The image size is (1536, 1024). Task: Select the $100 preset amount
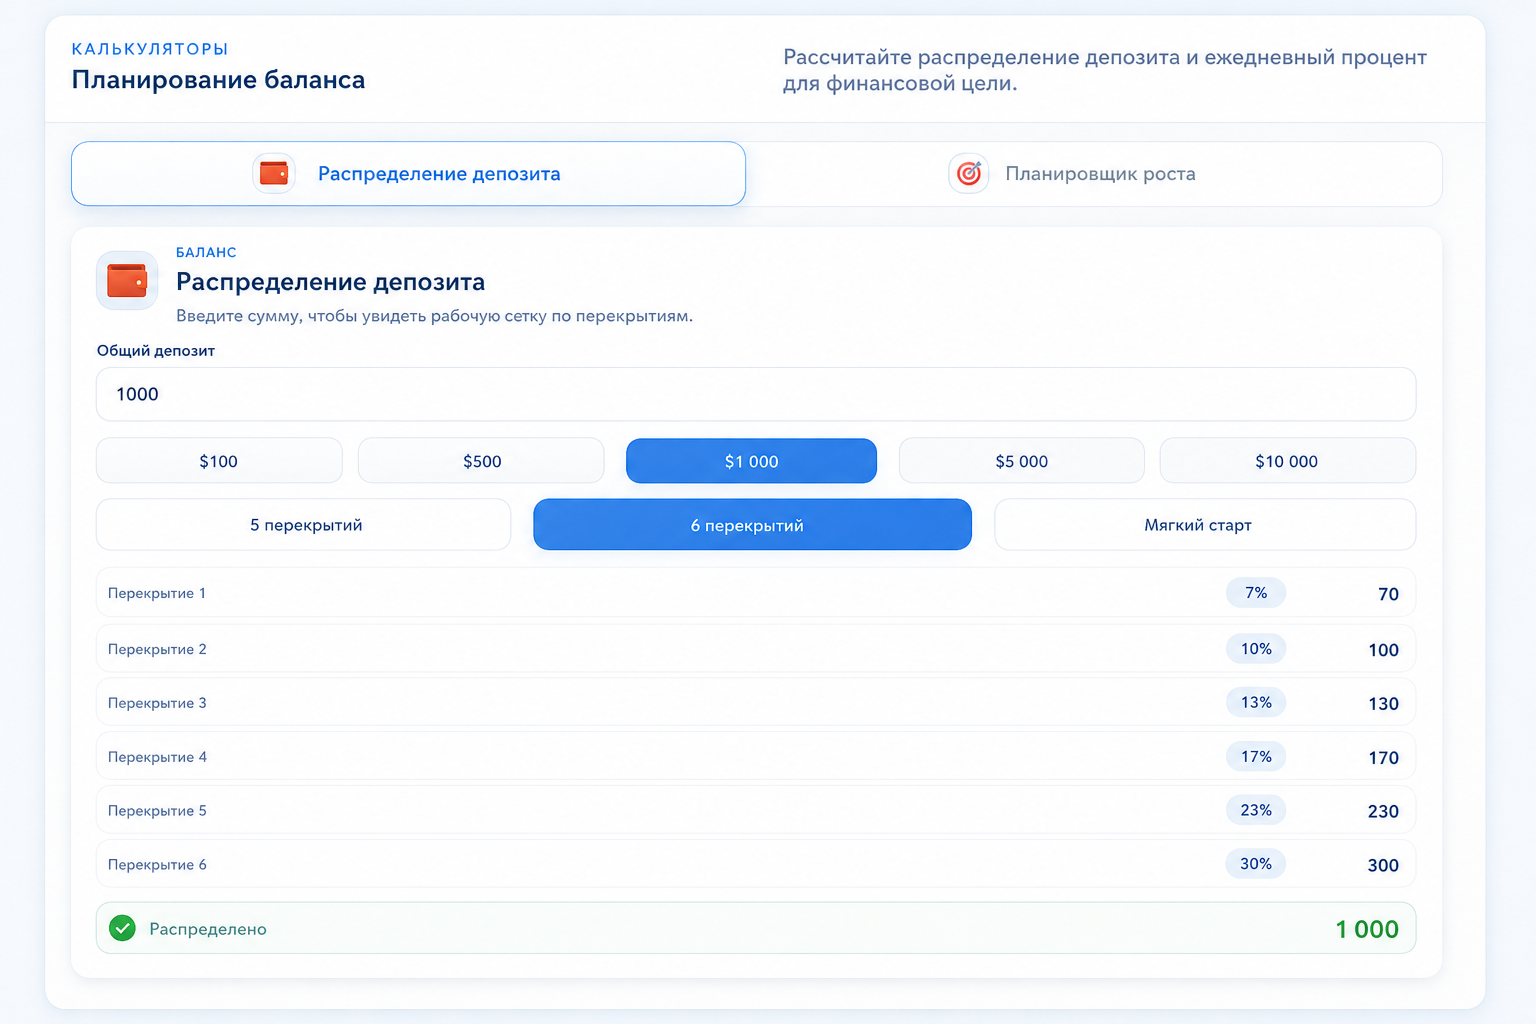(219, 461)
